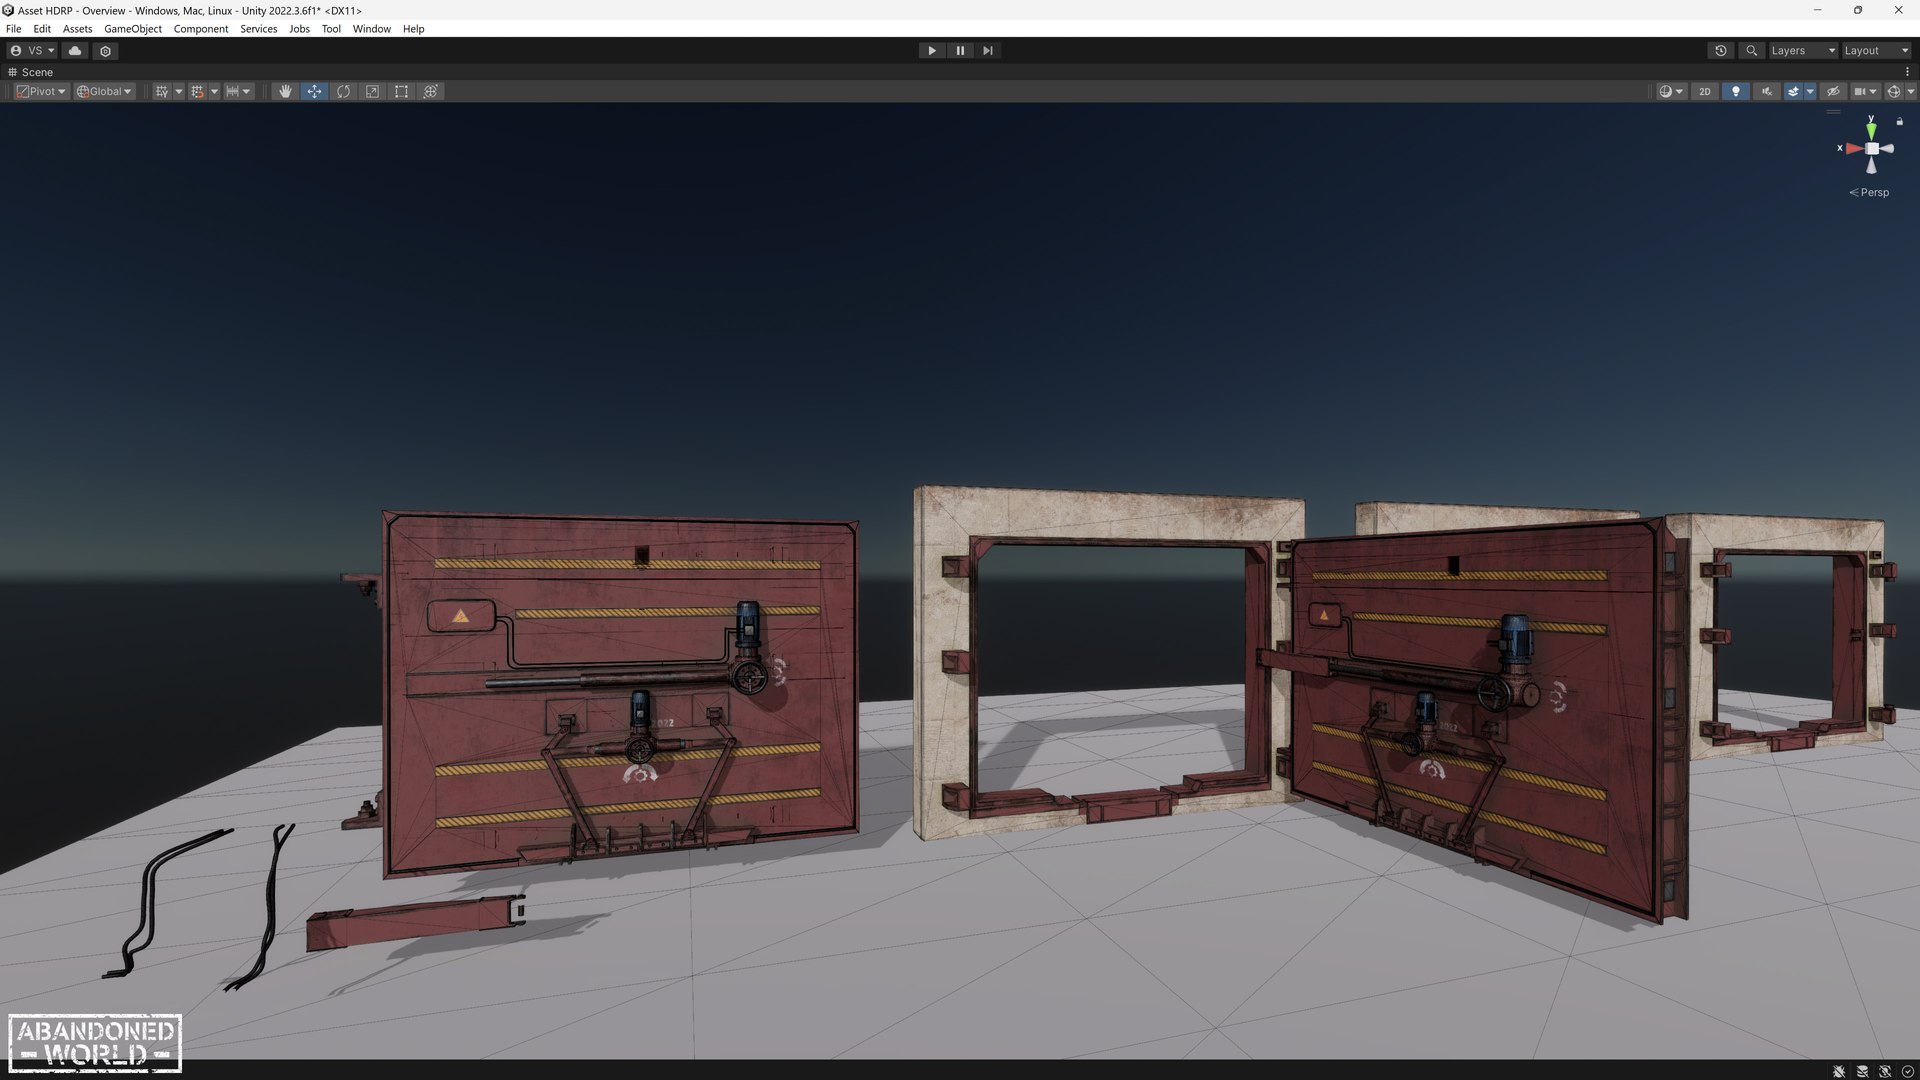Open the Layers dropdown
1920x1080 pixels.
(x=1802, y=50)
